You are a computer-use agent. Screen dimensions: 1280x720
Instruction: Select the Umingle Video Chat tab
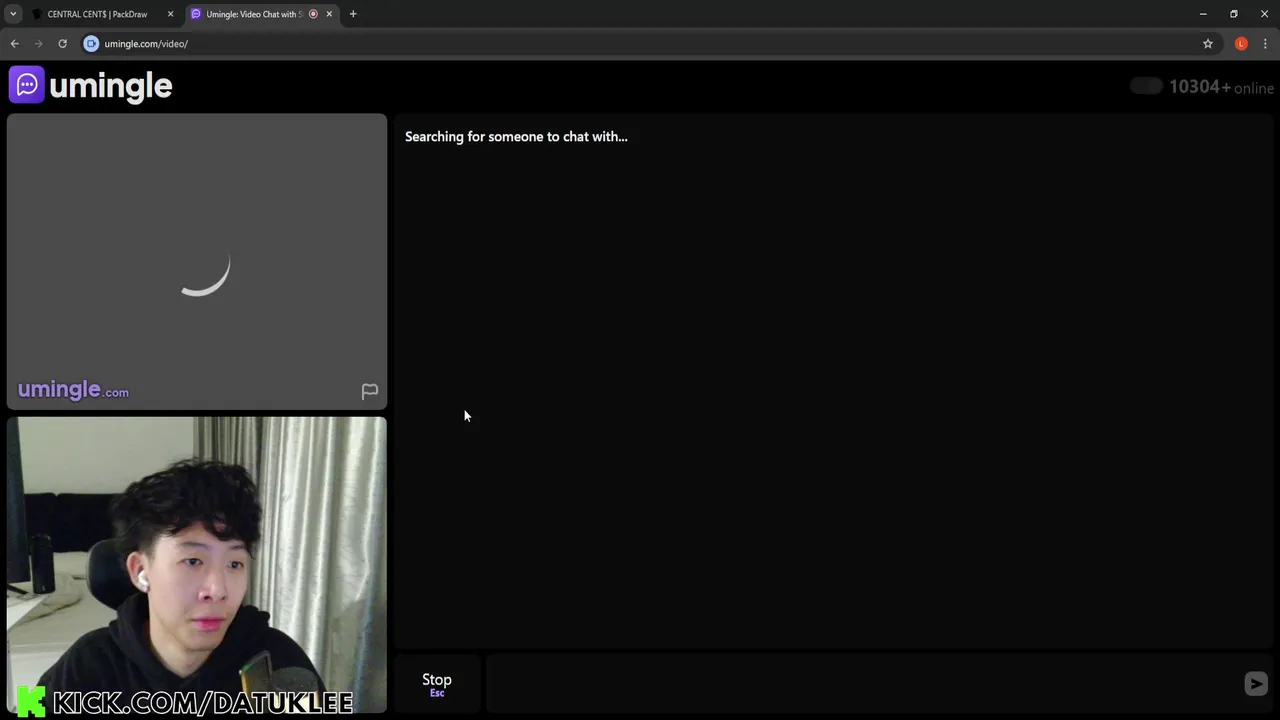[x=254, y=14]
